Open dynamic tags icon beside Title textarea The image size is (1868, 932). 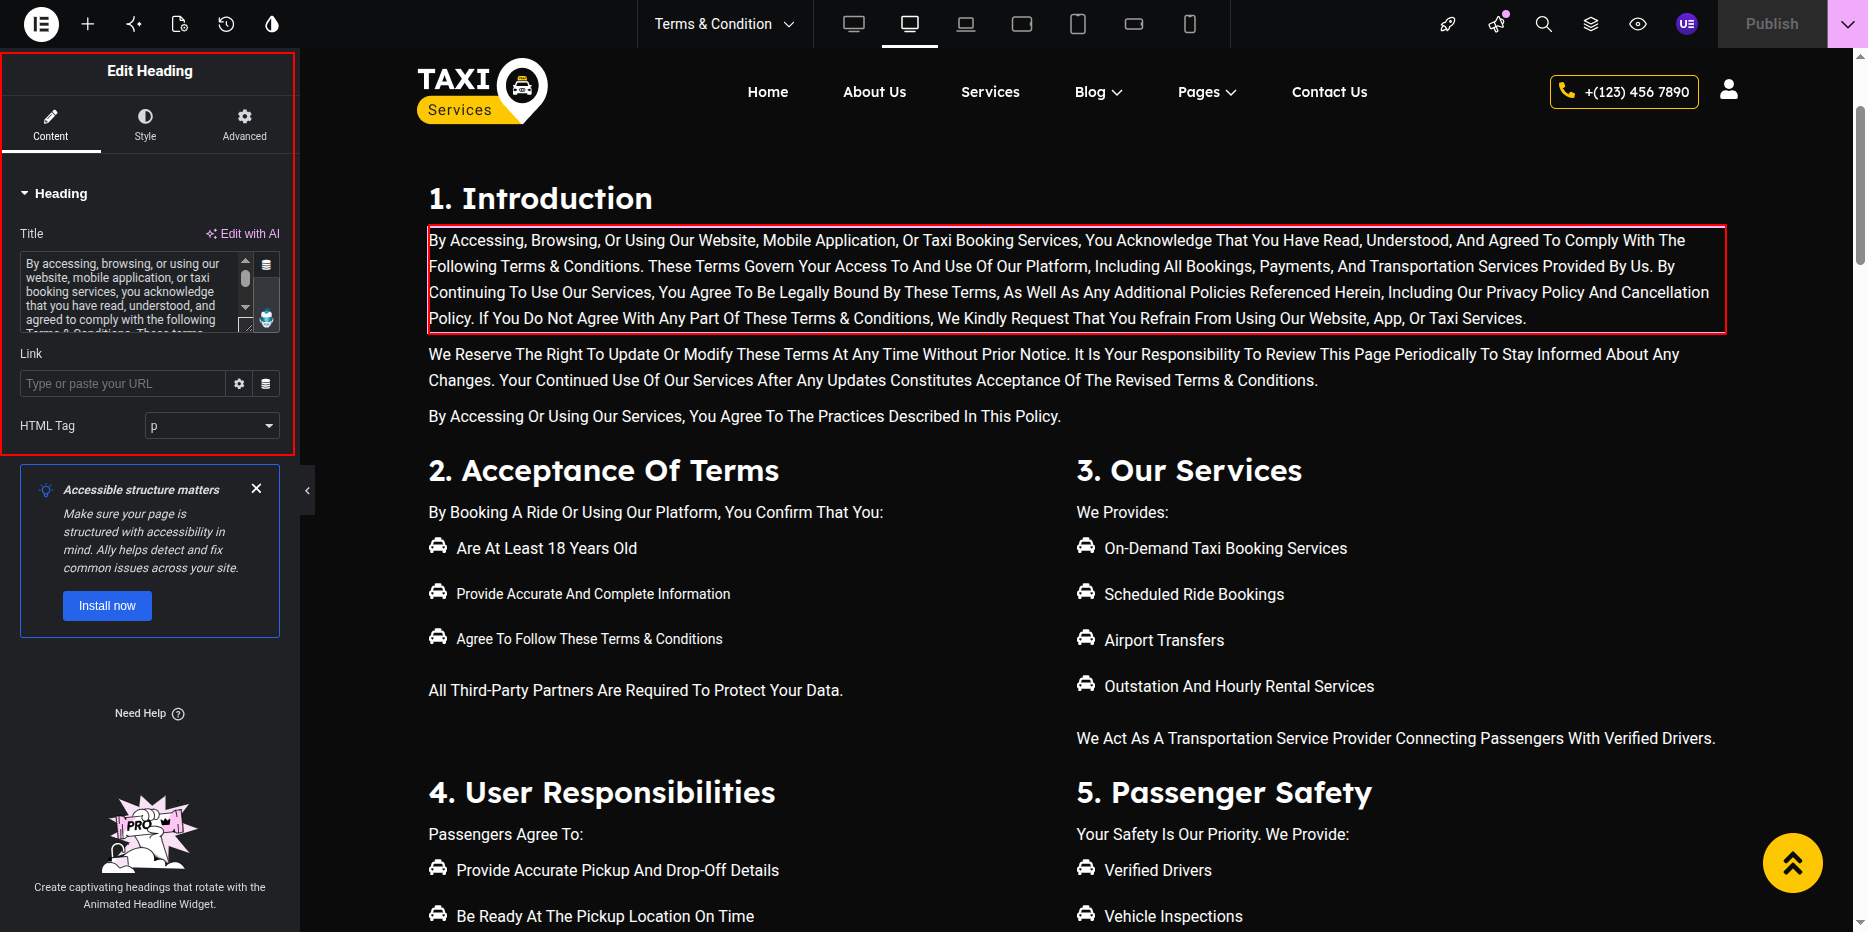(x=266, y=265)
